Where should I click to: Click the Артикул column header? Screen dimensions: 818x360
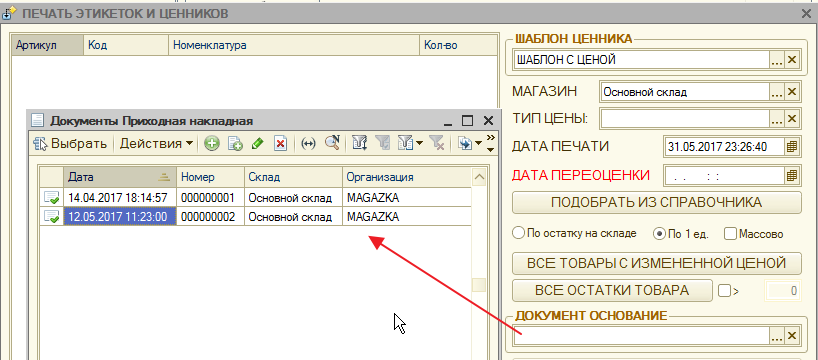point(47,45)
